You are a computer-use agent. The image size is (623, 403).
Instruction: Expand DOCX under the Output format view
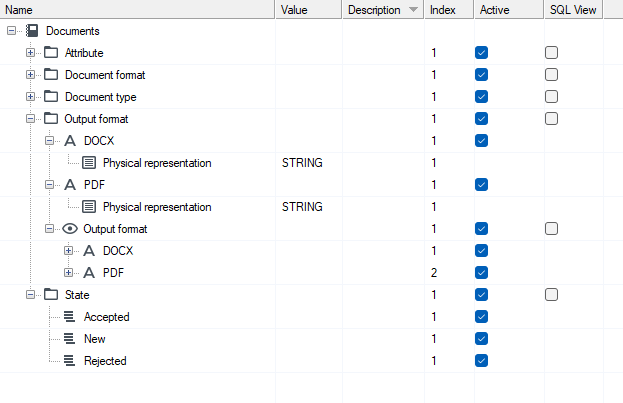68,250
